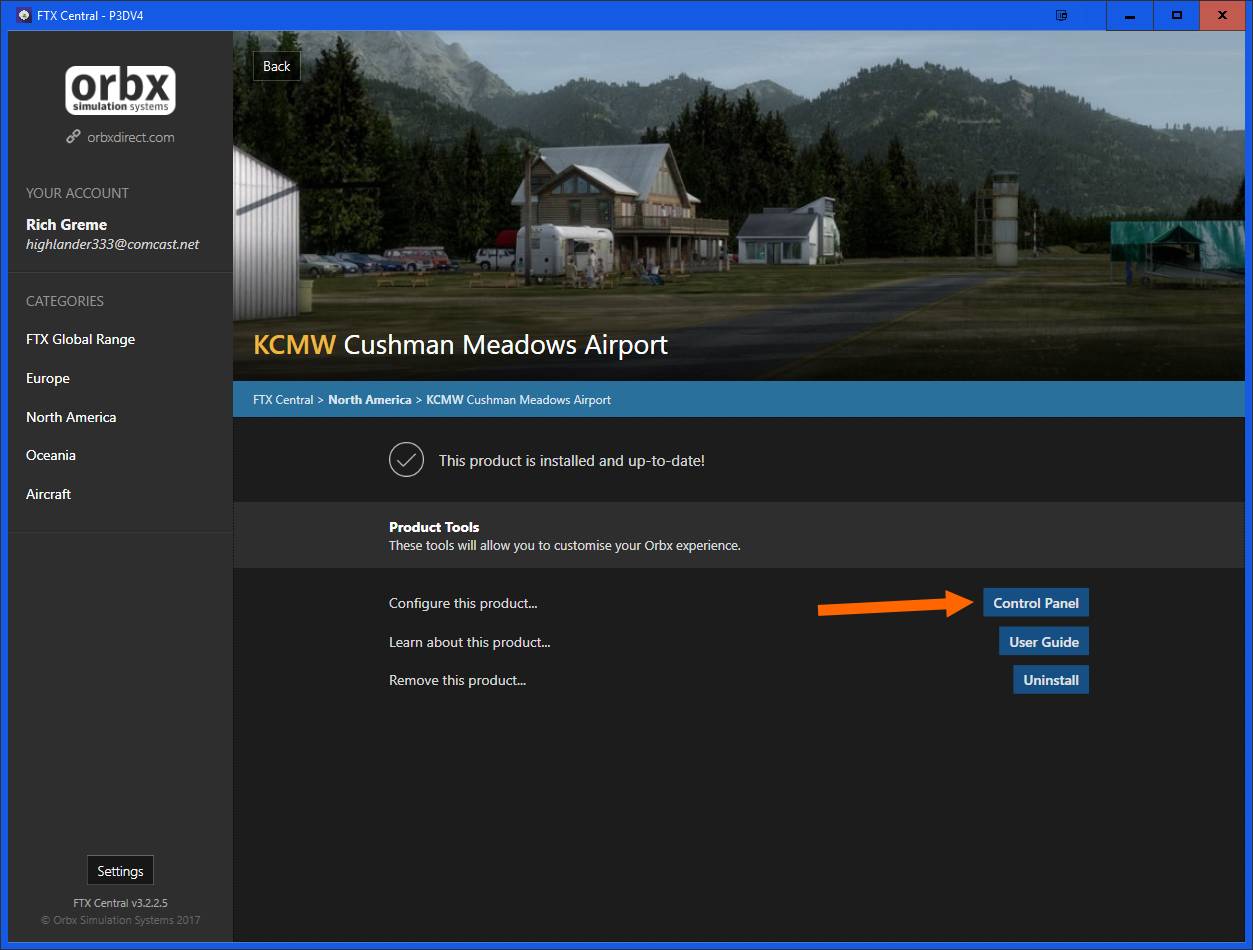The height and width of the screenshot is (950, 1253).
Task: Select the North America category
Action: point(71,417)
